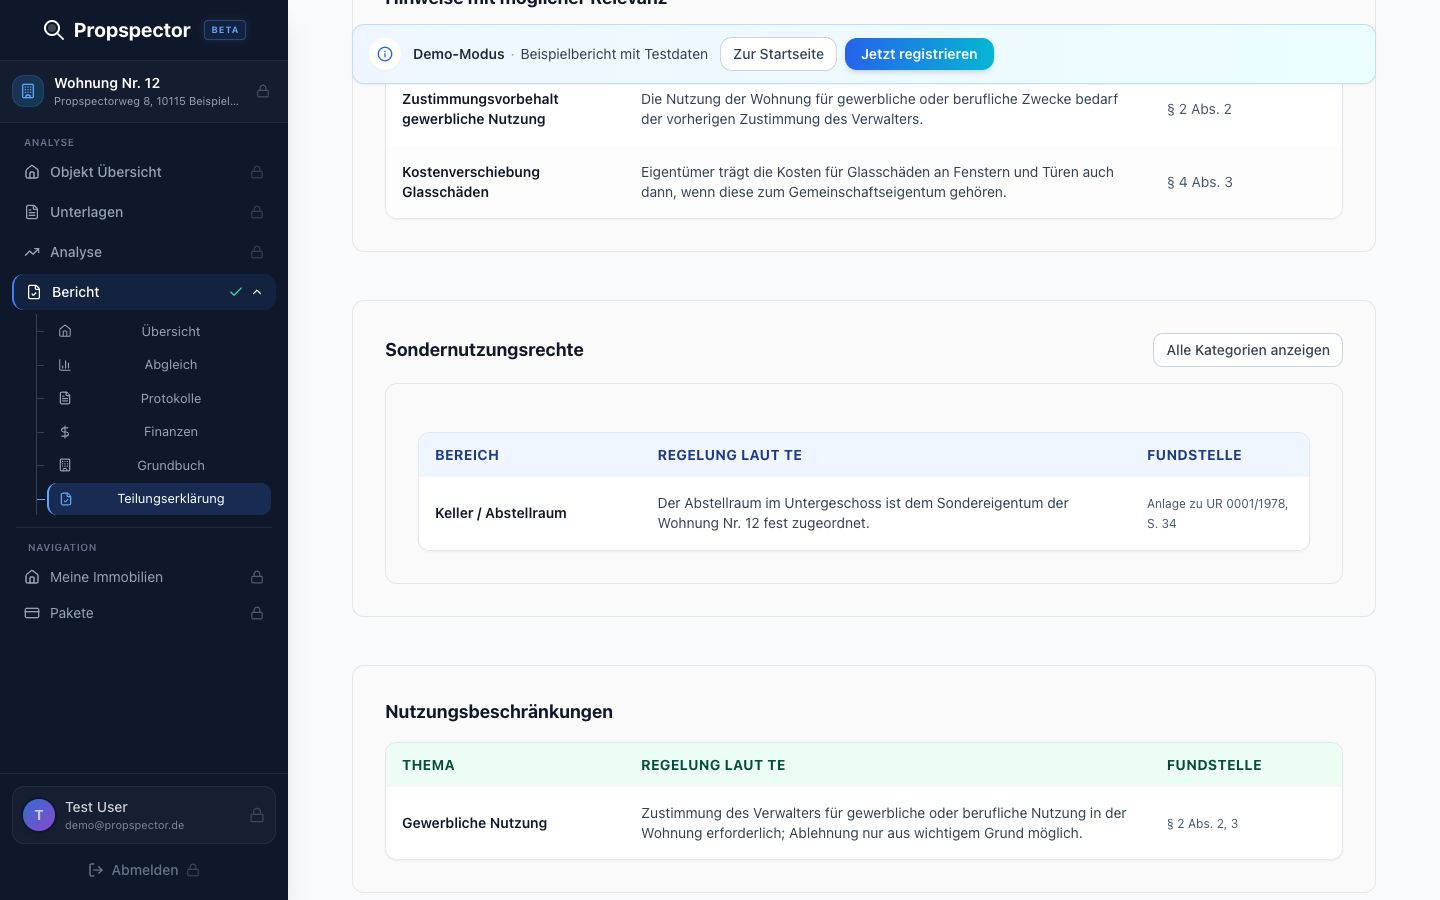1440x900 pixels.
Task: Click the lock icon beside Pakete
Action: click(x=257, y=613)
